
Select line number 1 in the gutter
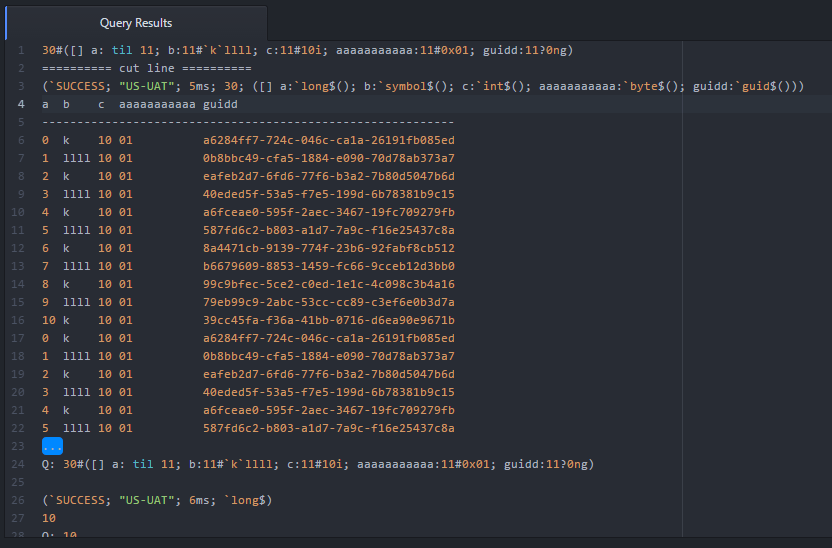[x=21, y=50]
